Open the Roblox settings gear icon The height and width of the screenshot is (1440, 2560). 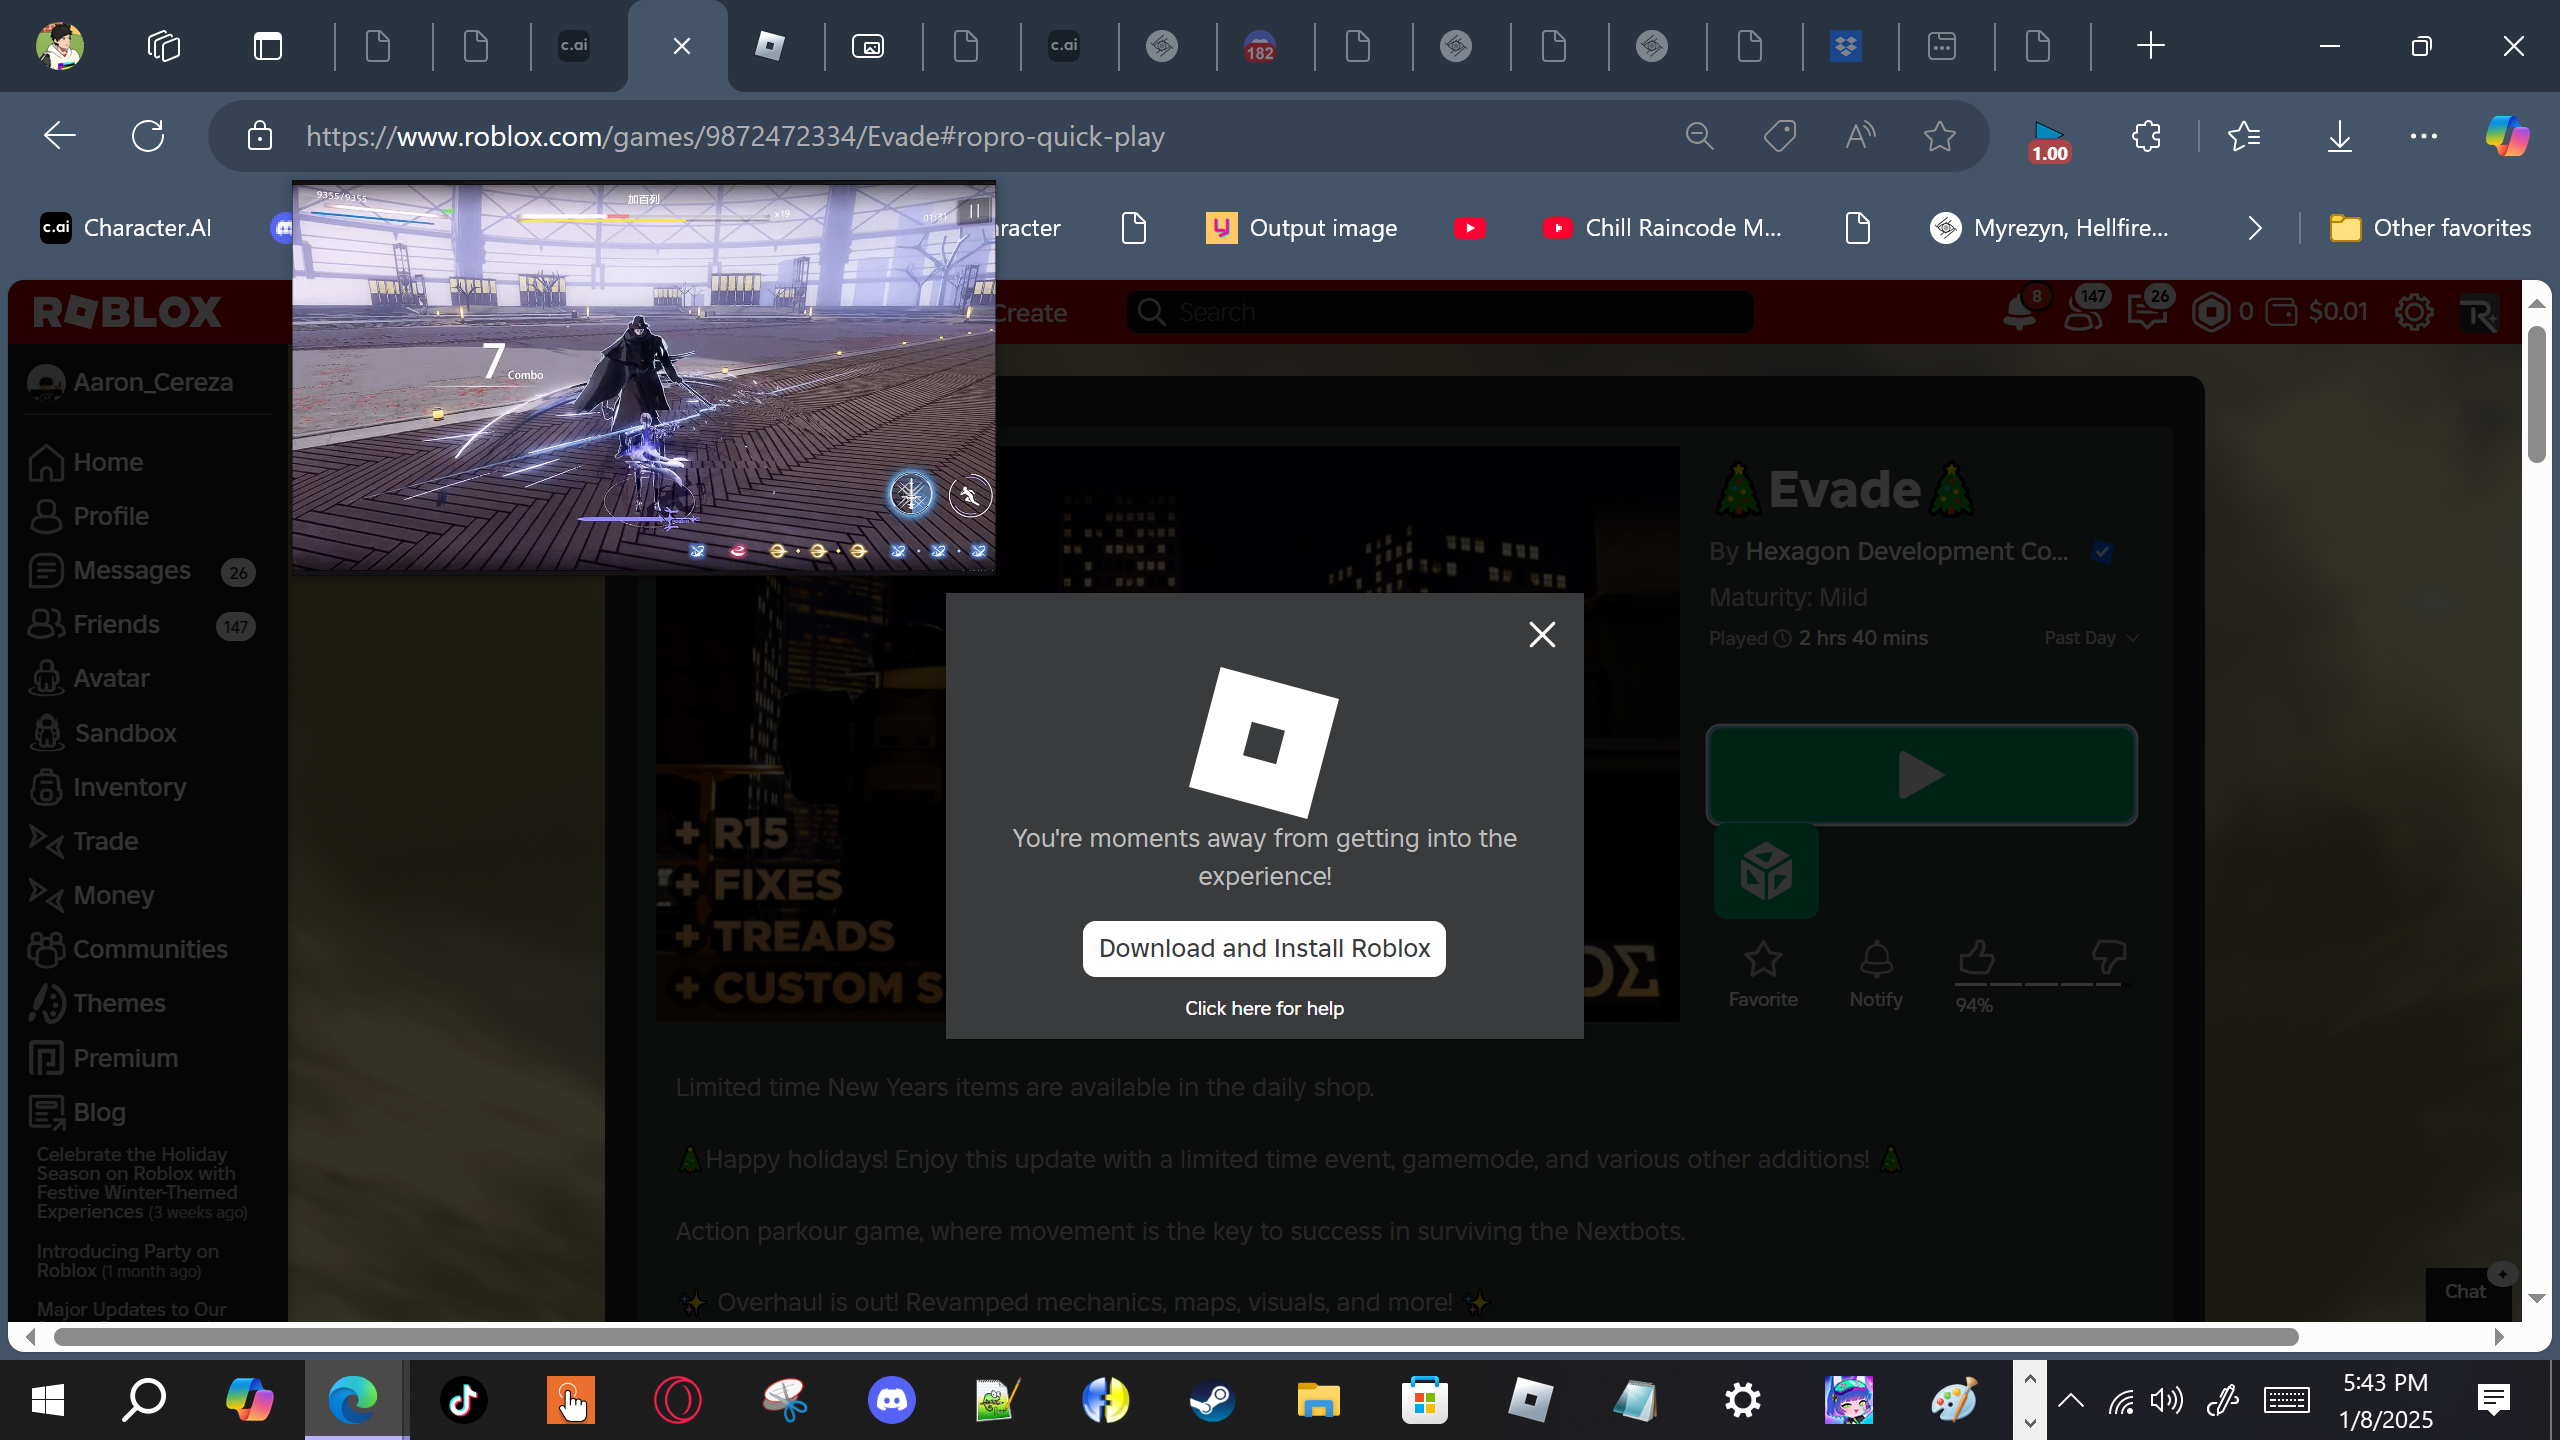pos(2414,312)
